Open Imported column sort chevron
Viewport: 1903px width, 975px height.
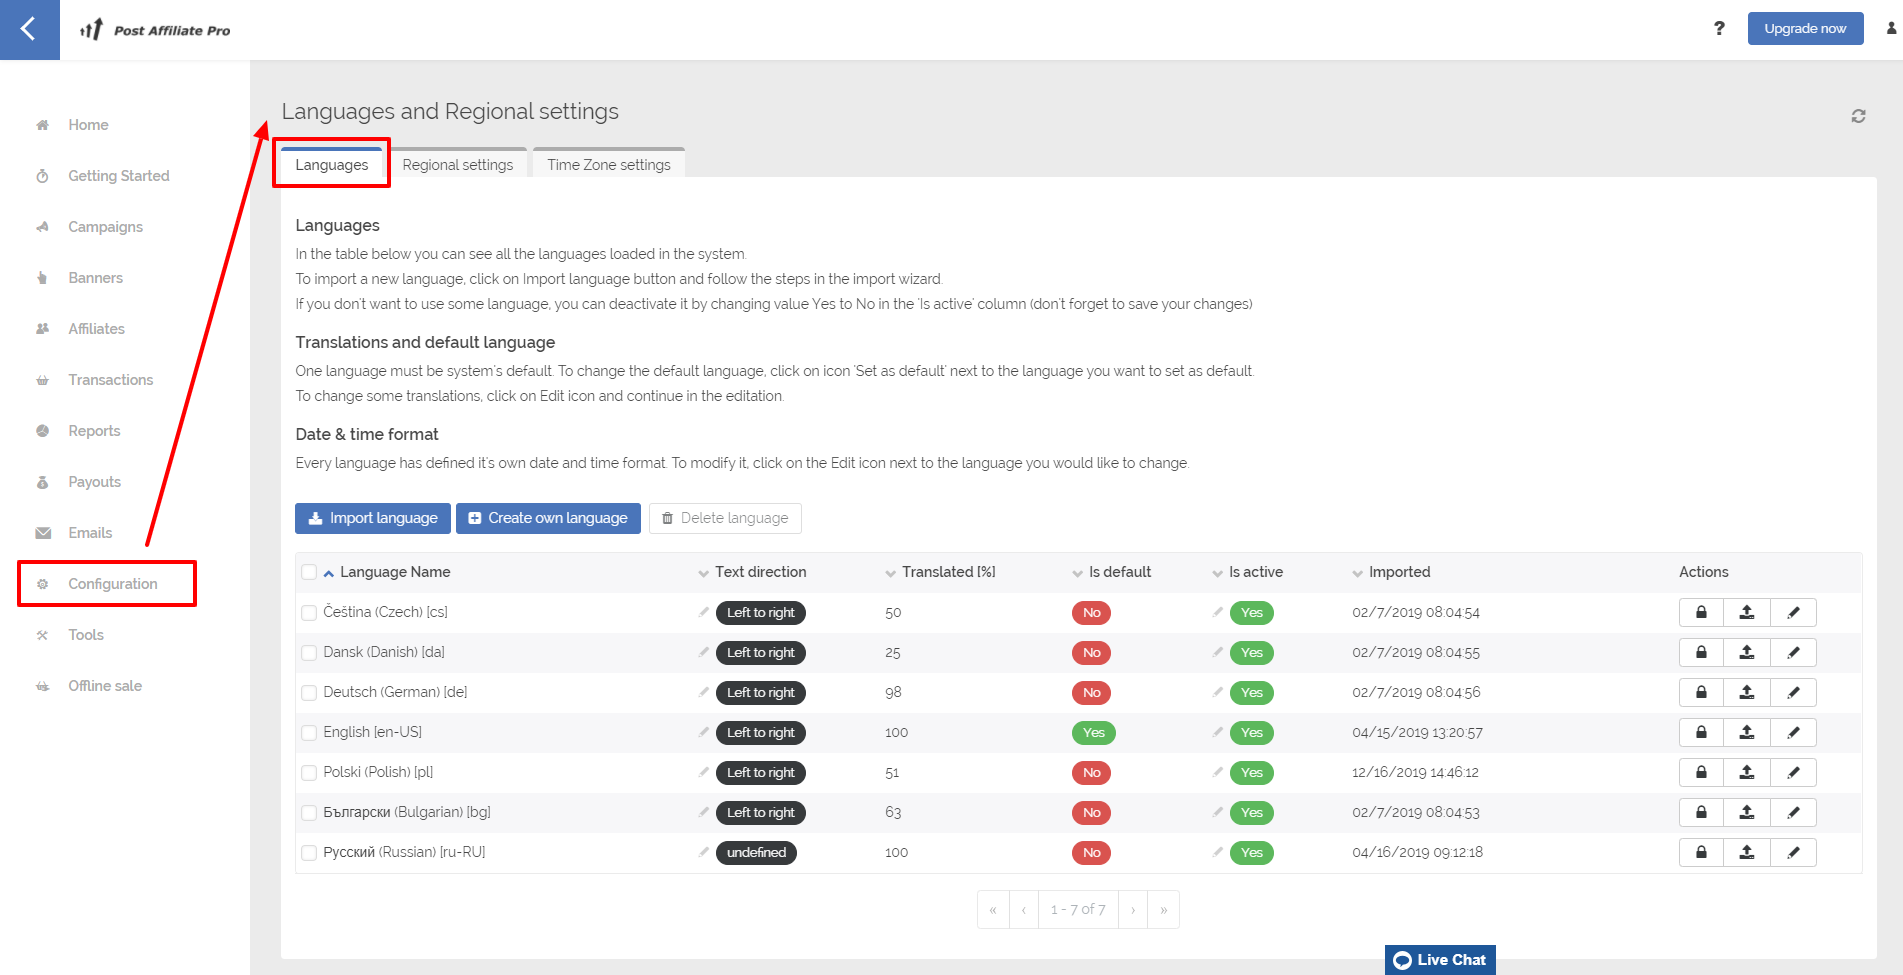(x=1358, y=573)
